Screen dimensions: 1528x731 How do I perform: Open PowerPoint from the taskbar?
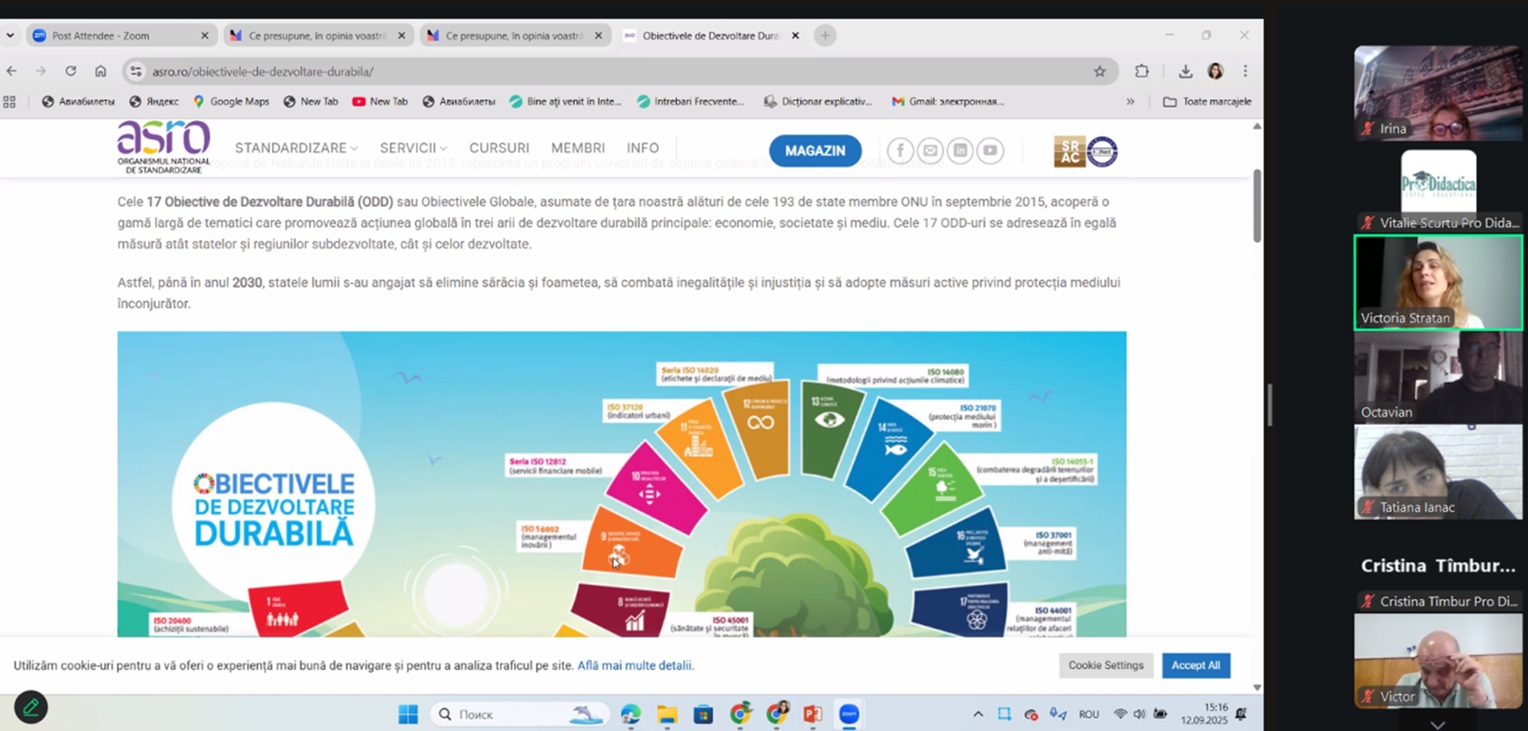pos(812,714)
